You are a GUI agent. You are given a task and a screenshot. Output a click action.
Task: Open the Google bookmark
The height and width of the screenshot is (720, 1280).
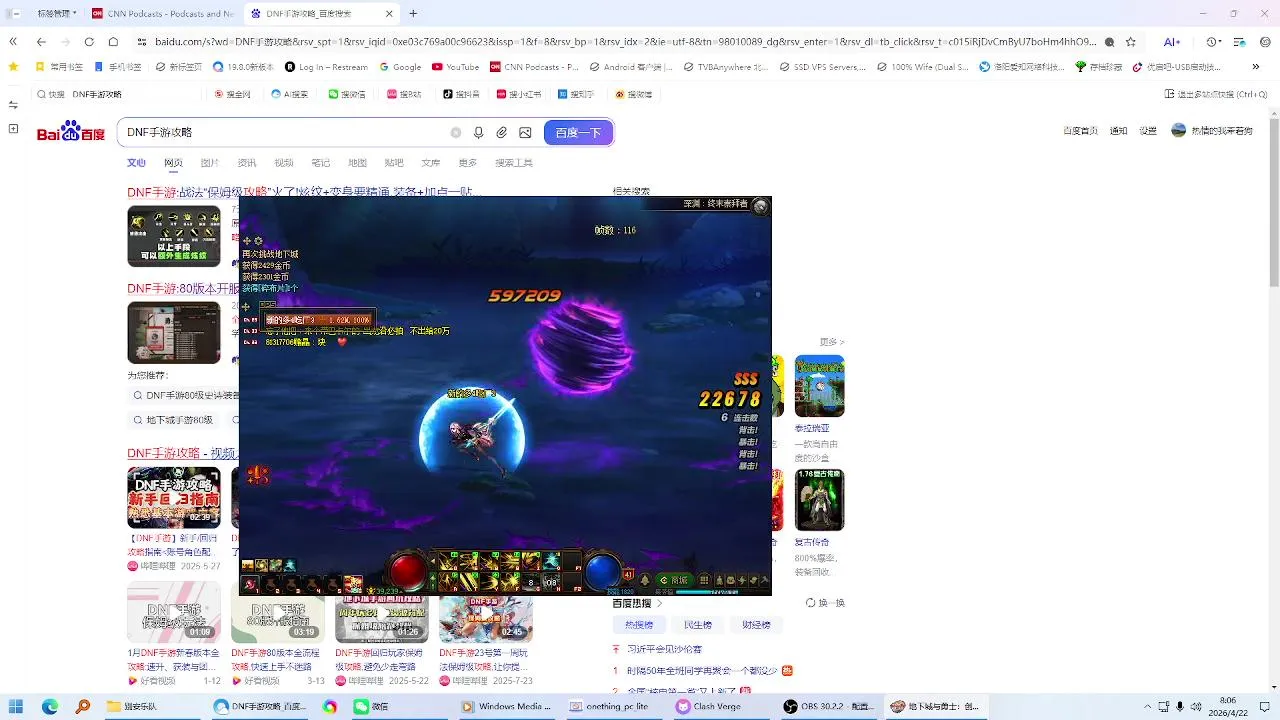tap(400, 67)
